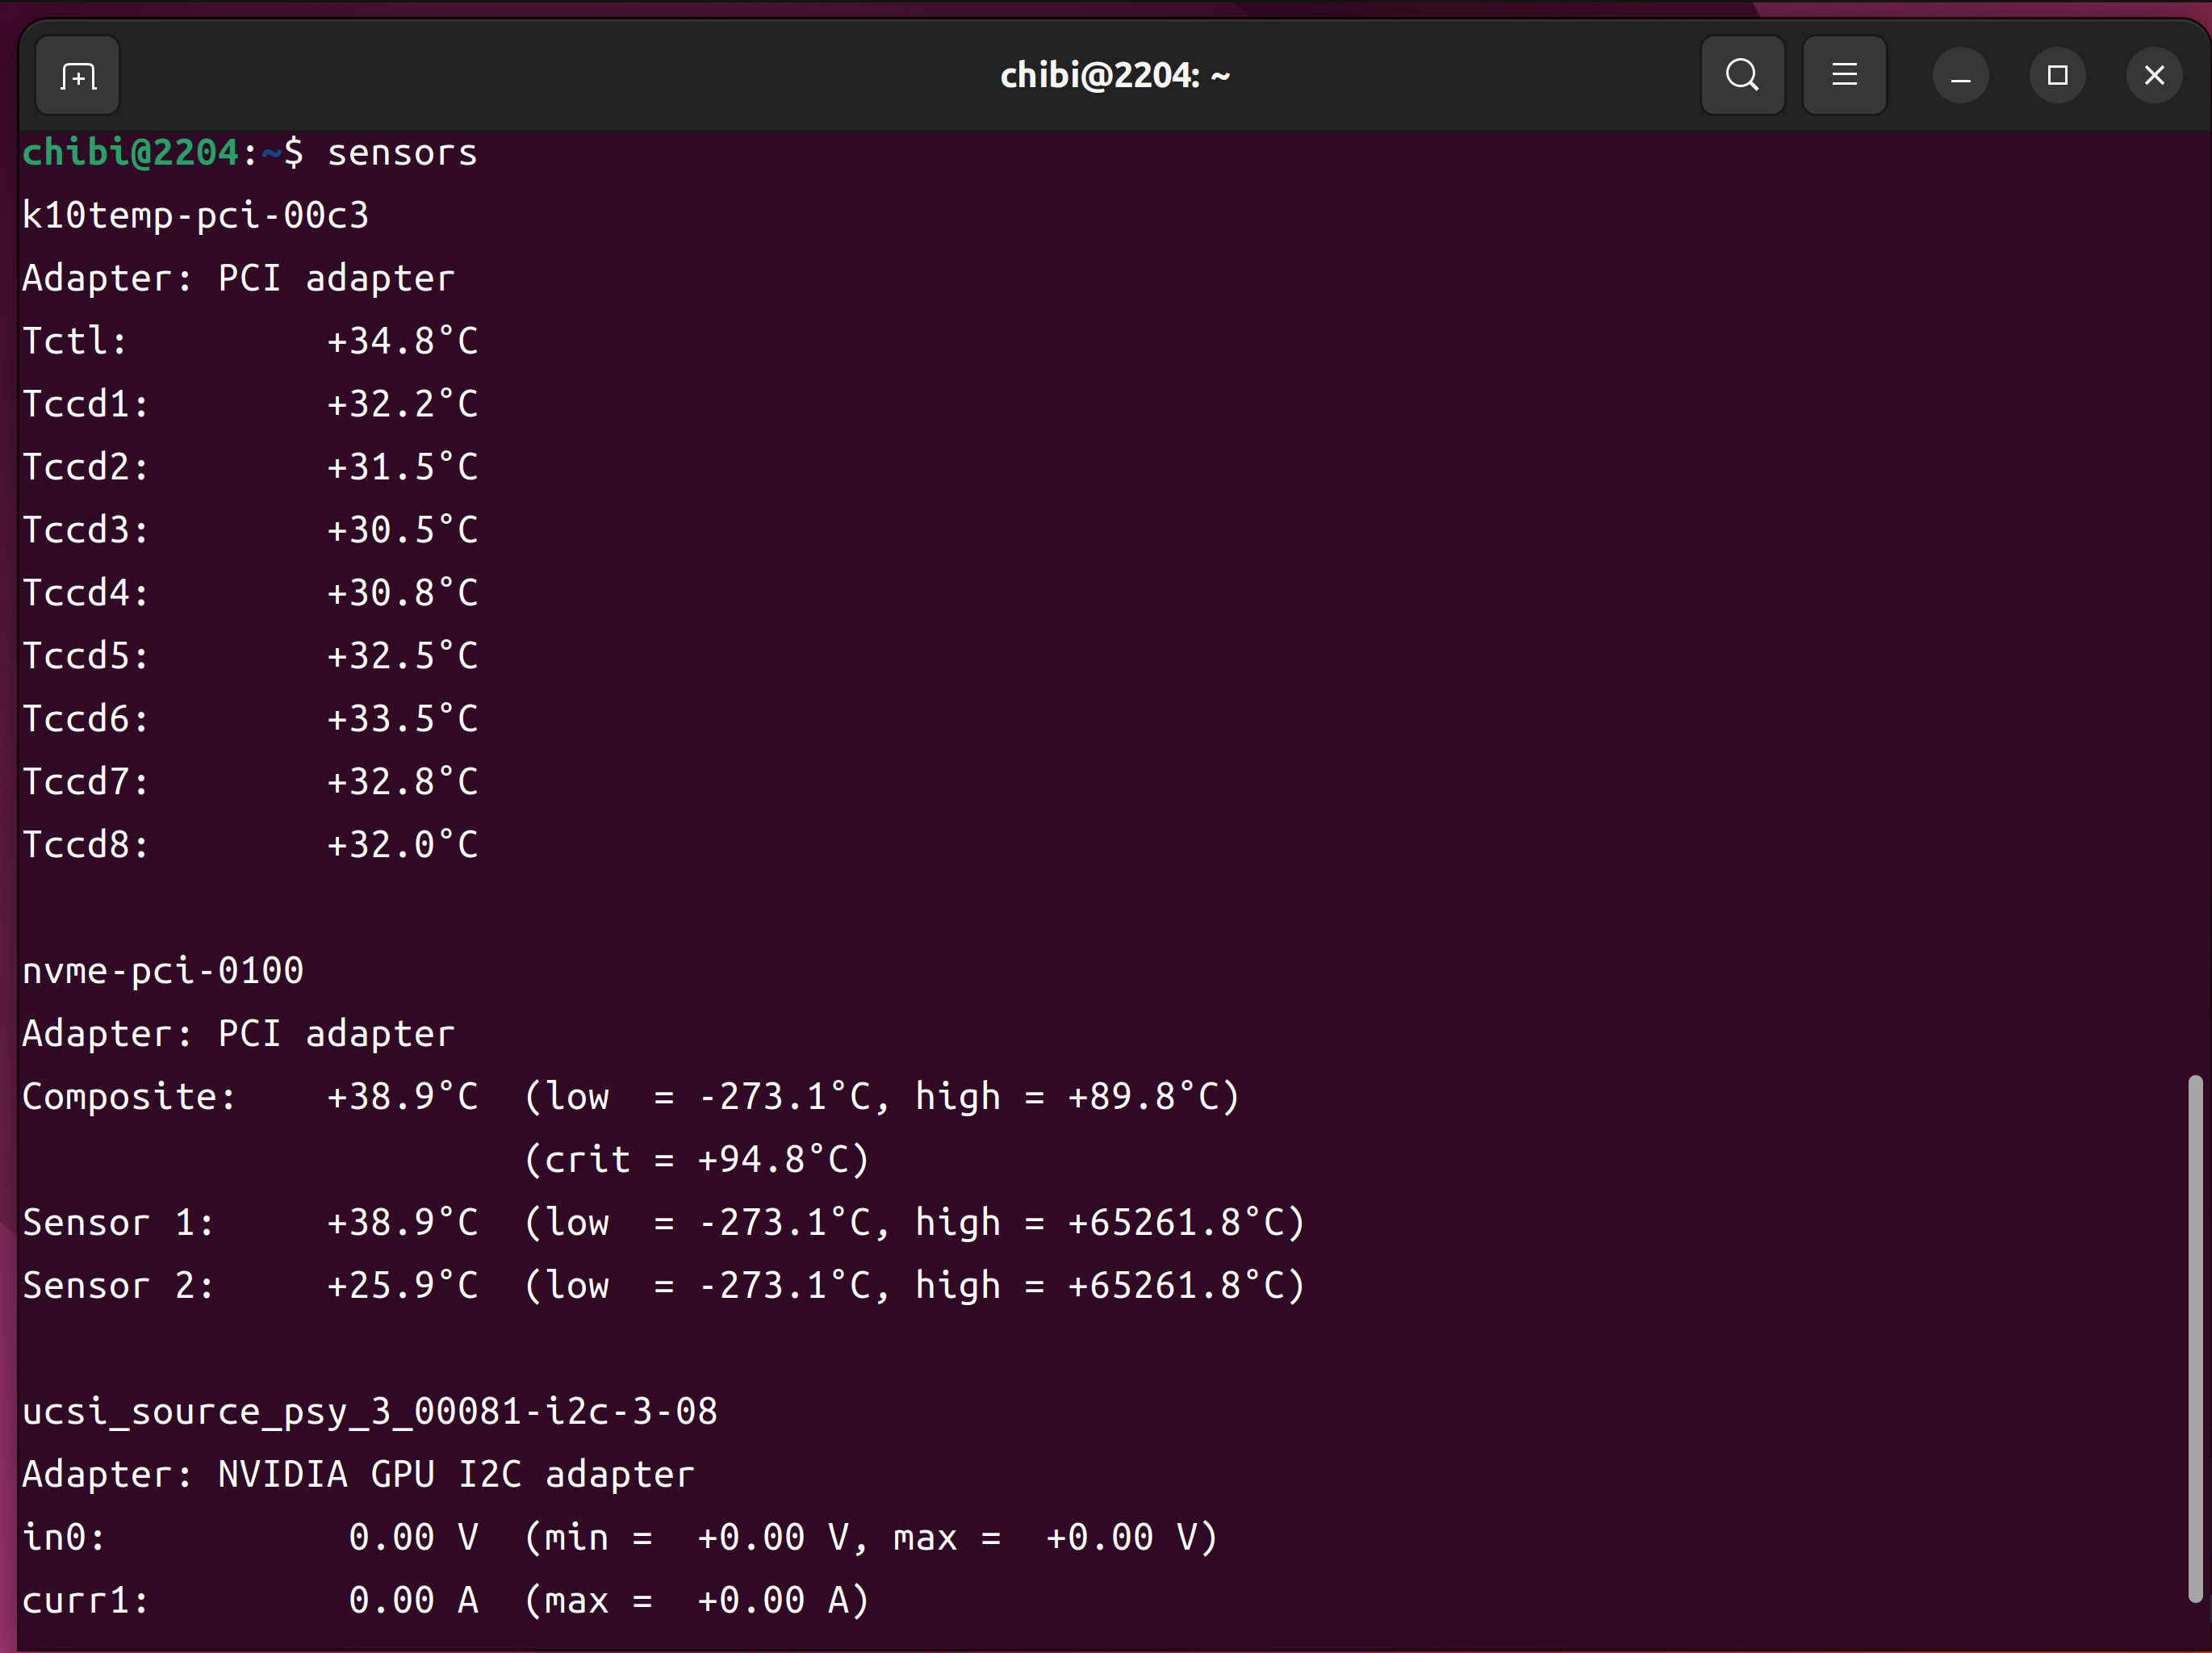The width and height of the screenshot is (2212, 1653).
Task: Click the Tccd3 label
Action: (x=85, y=530)
